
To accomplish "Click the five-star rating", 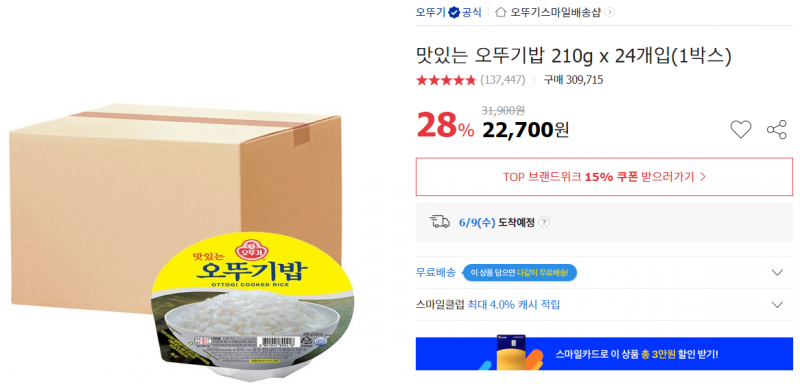I will 446,80.
